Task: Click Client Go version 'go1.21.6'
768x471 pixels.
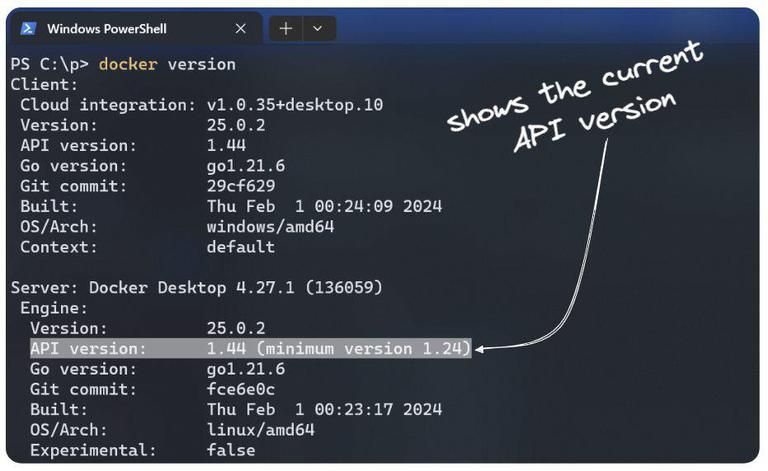Action: [246, 166]
